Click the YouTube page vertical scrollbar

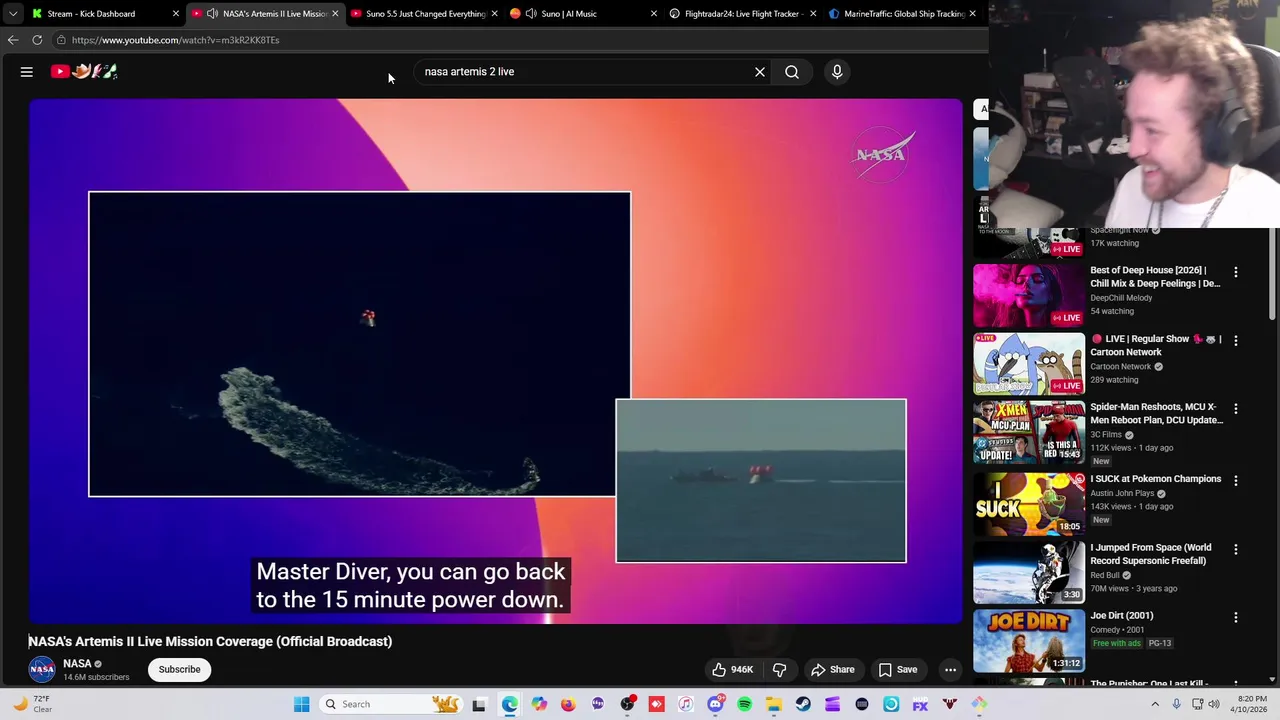pos(1273,275)
